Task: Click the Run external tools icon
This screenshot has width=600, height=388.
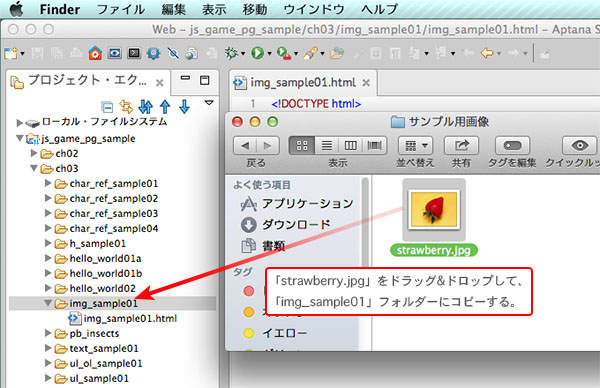Action: point(284,53)
